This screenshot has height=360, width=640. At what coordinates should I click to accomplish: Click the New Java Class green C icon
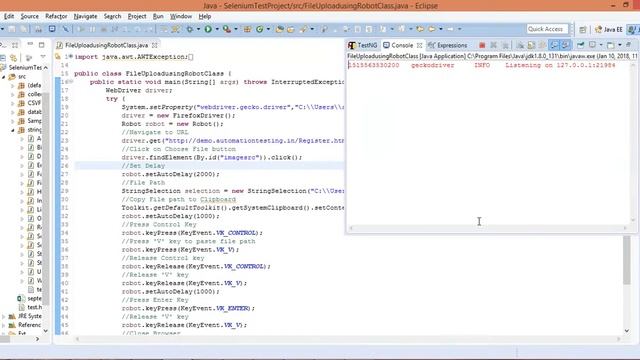(260, 29)
